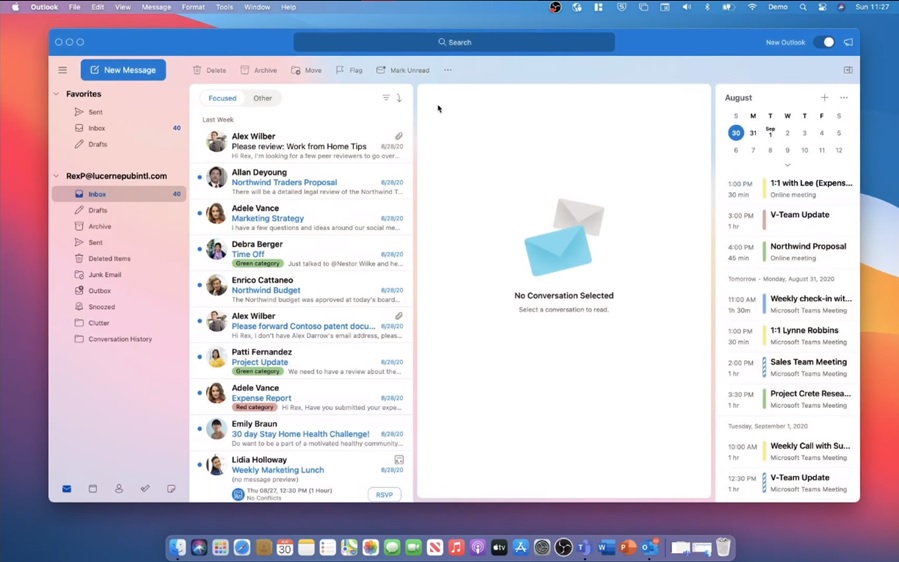
Task: Select date 31 in mini calendar
Action: 753,133
